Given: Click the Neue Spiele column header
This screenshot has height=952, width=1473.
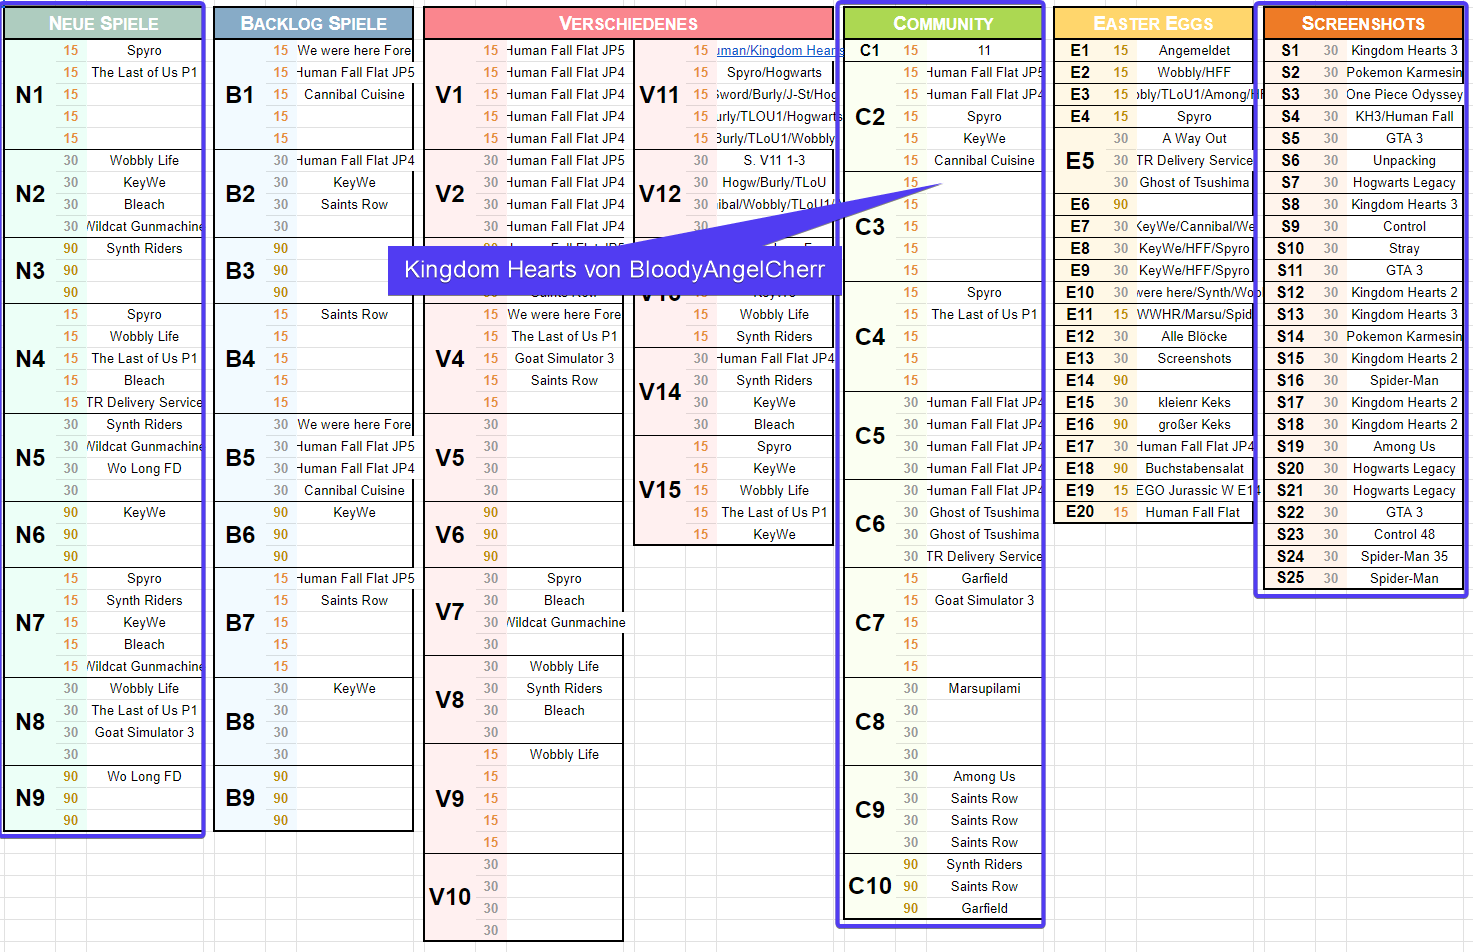Looking at the screenshot, I should coord(103,23).
